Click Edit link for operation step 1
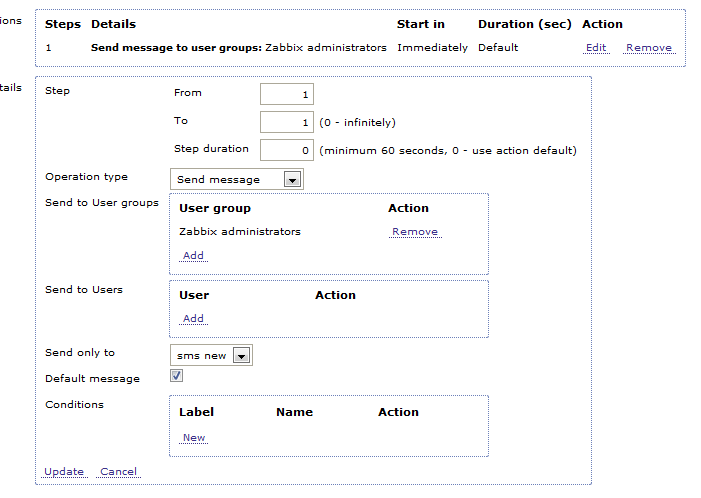 (596, 48)
